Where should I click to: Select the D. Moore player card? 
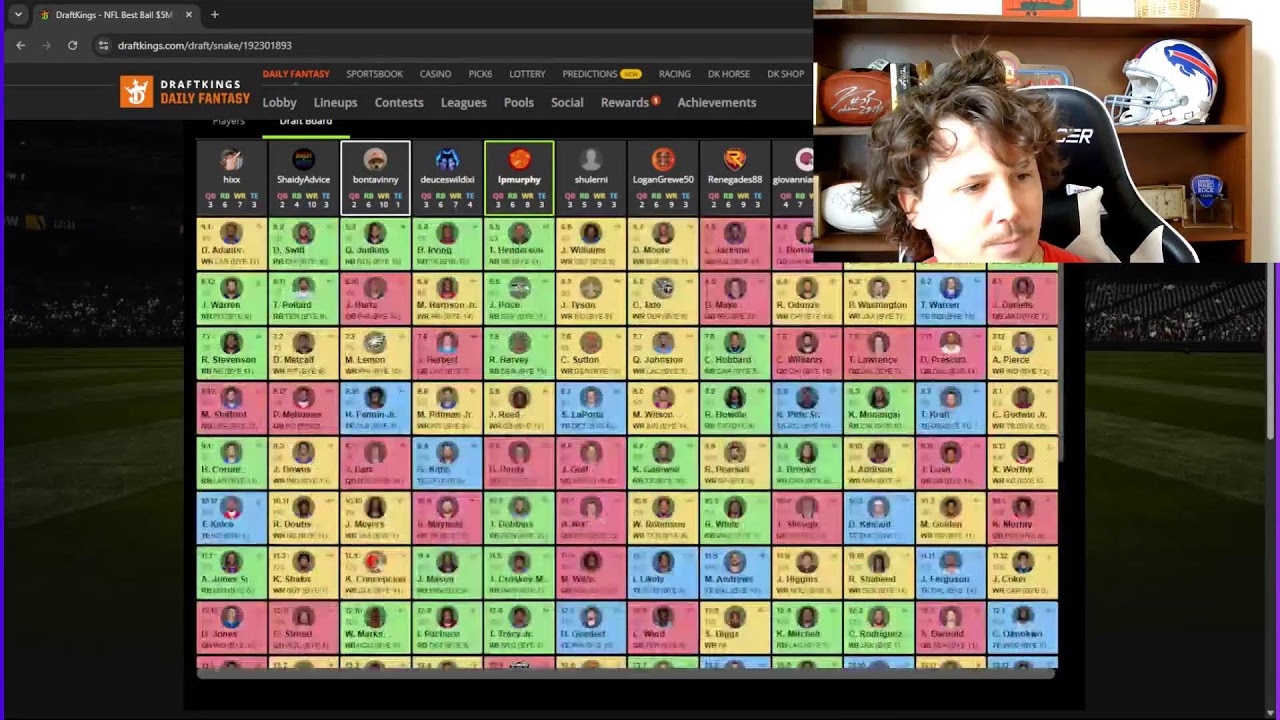(x=663, y=244)
